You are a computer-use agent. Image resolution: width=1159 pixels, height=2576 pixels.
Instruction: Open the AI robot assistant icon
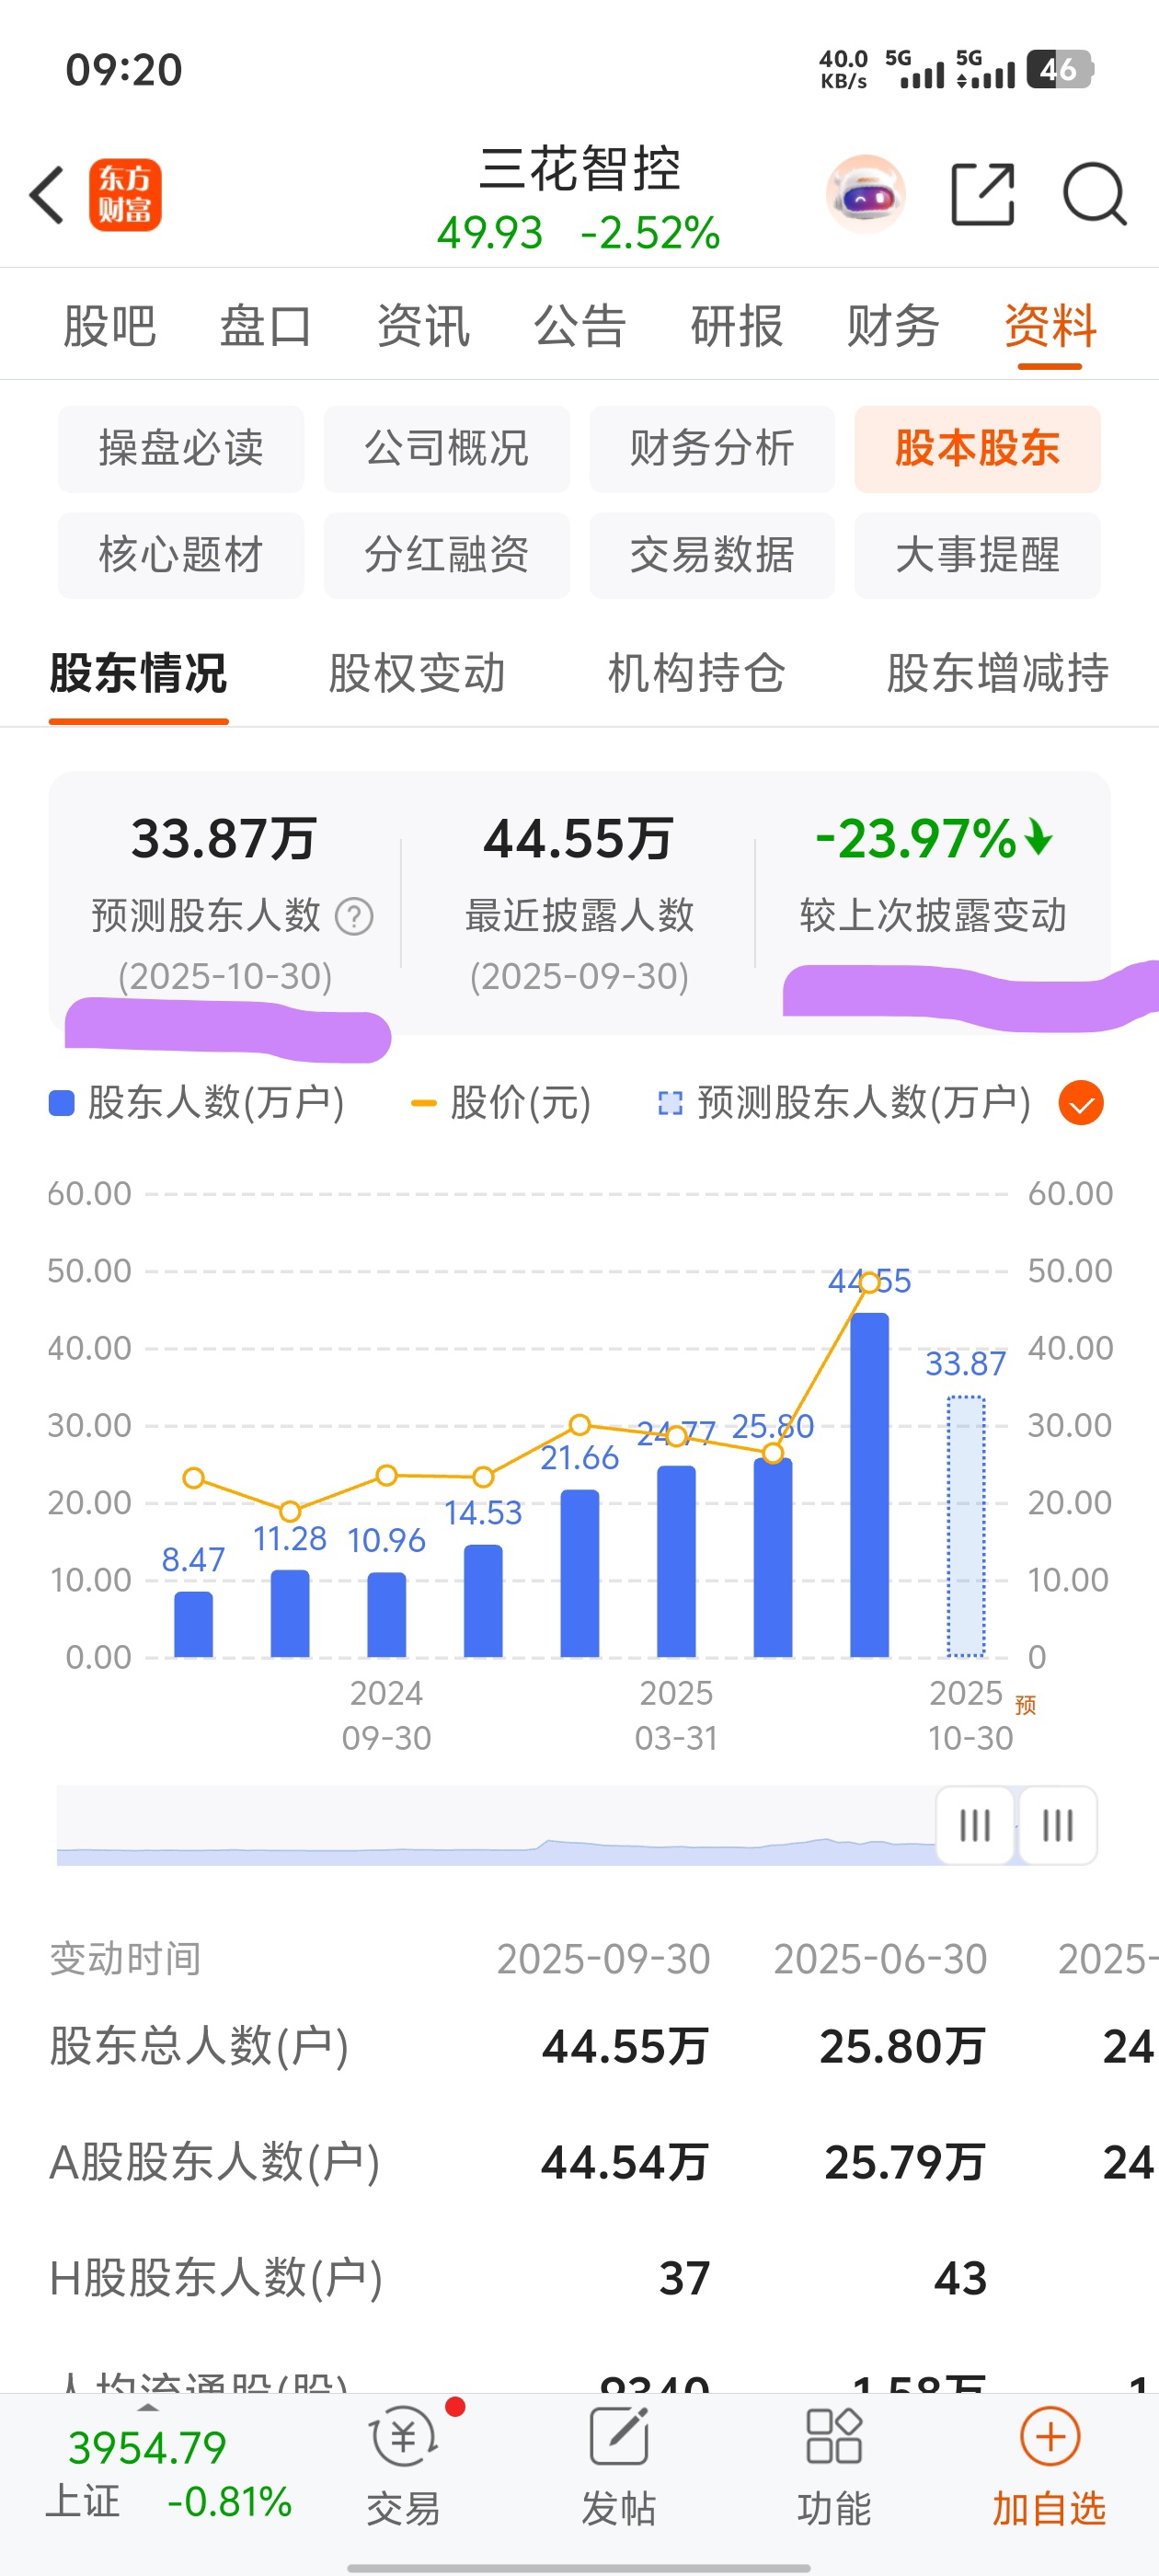pyautogui.click(x=866, y=194)
